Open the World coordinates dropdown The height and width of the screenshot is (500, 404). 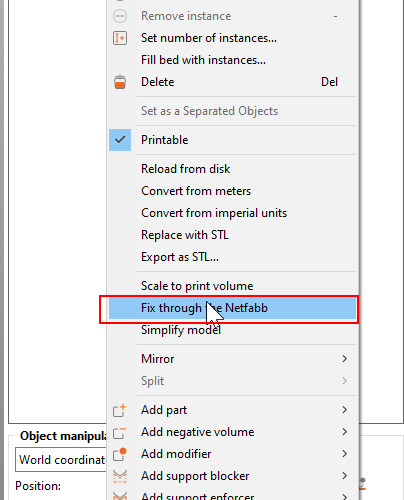(x=61, y=460)
